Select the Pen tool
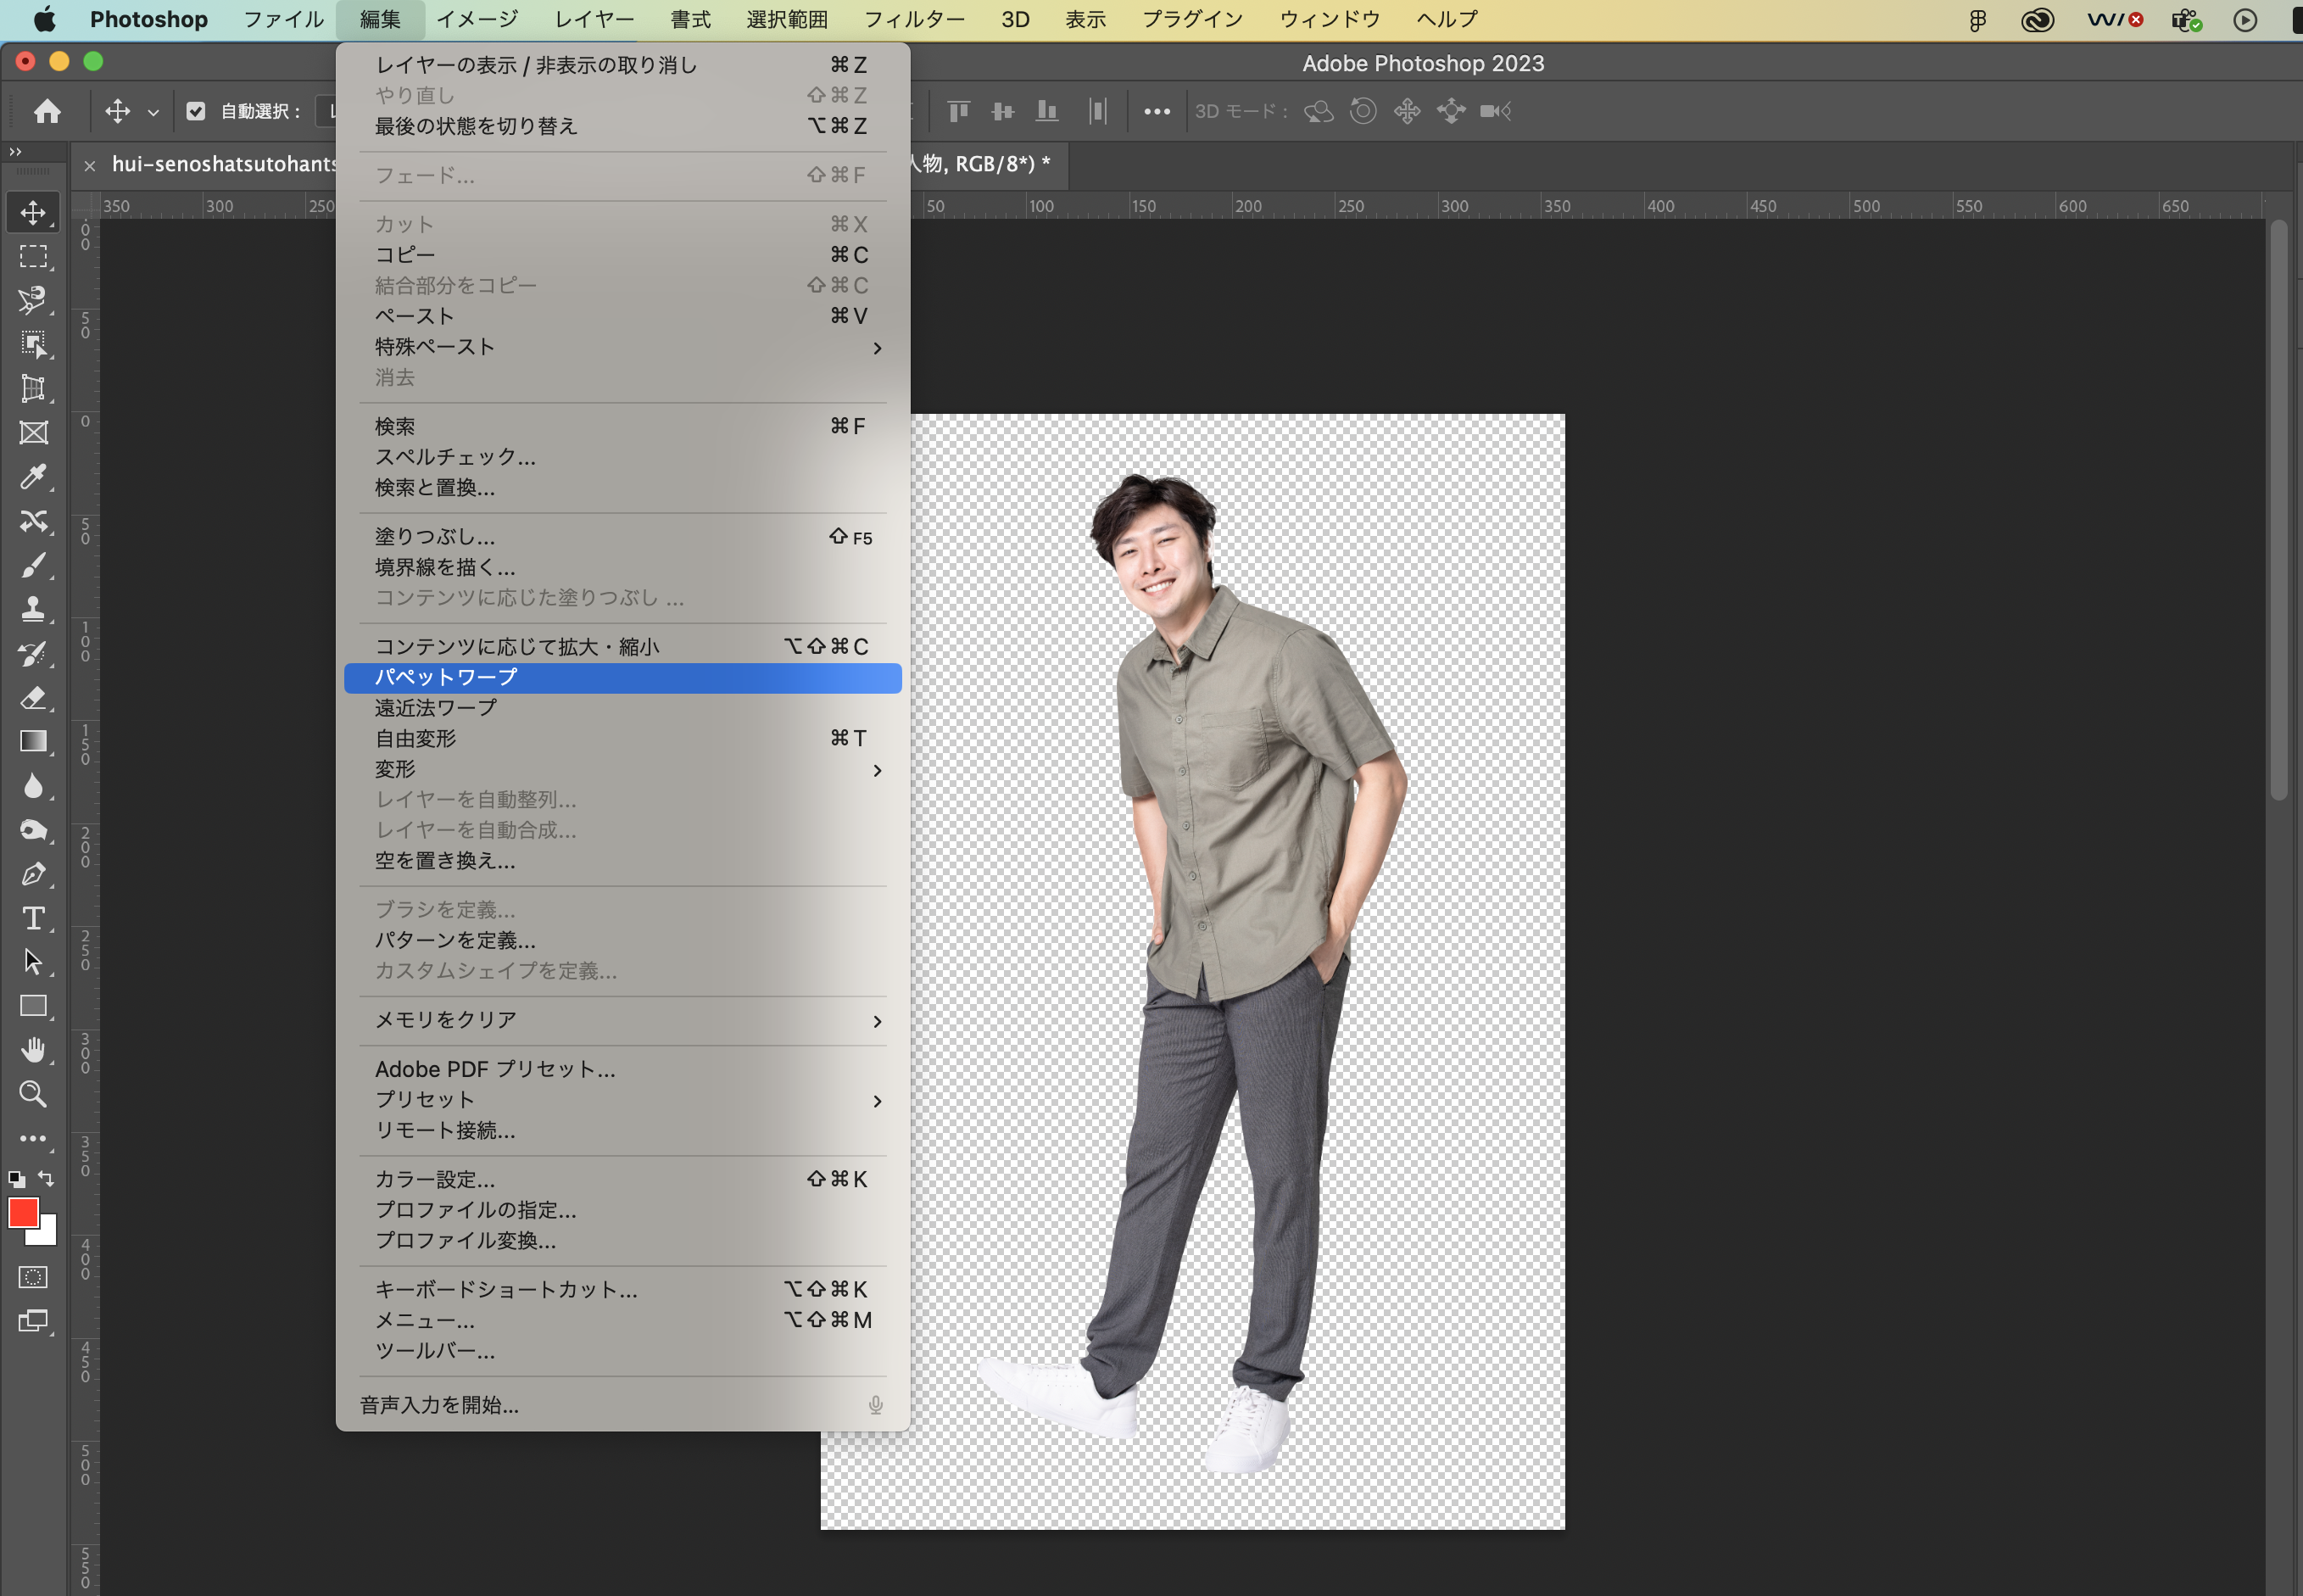 (x=33, y=874)
